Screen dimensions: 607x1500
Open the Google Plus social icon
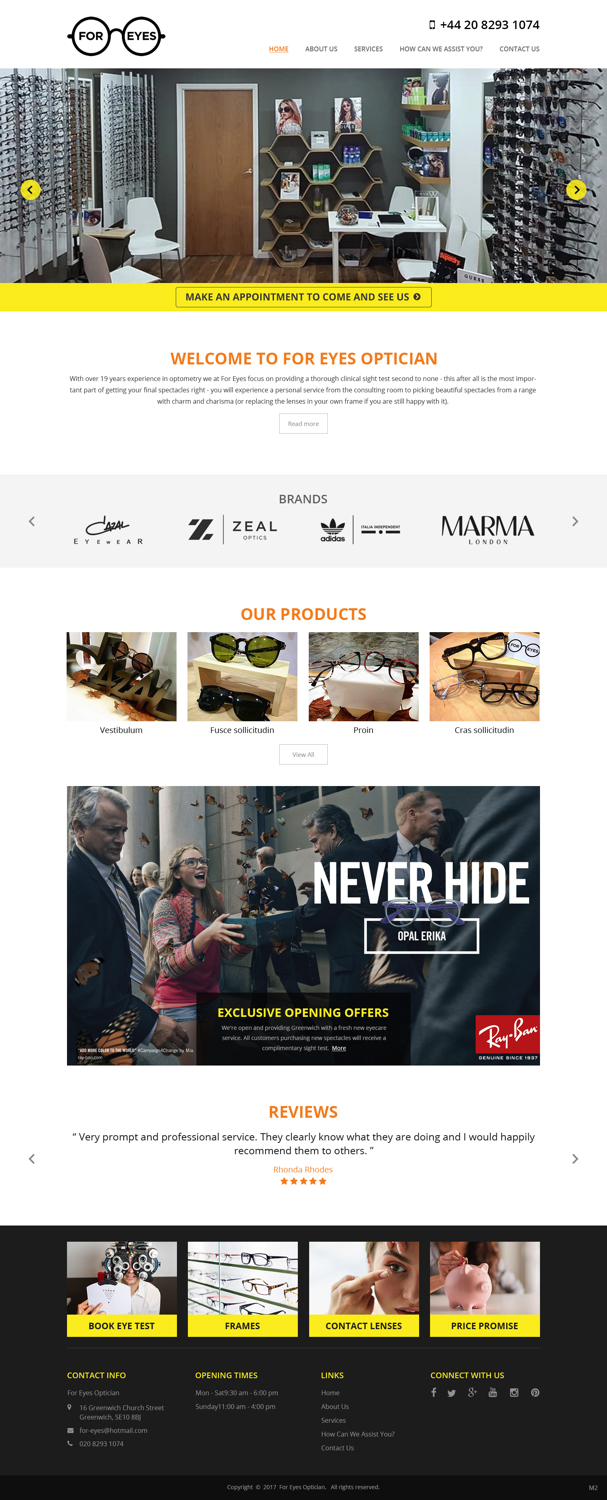472,1392
